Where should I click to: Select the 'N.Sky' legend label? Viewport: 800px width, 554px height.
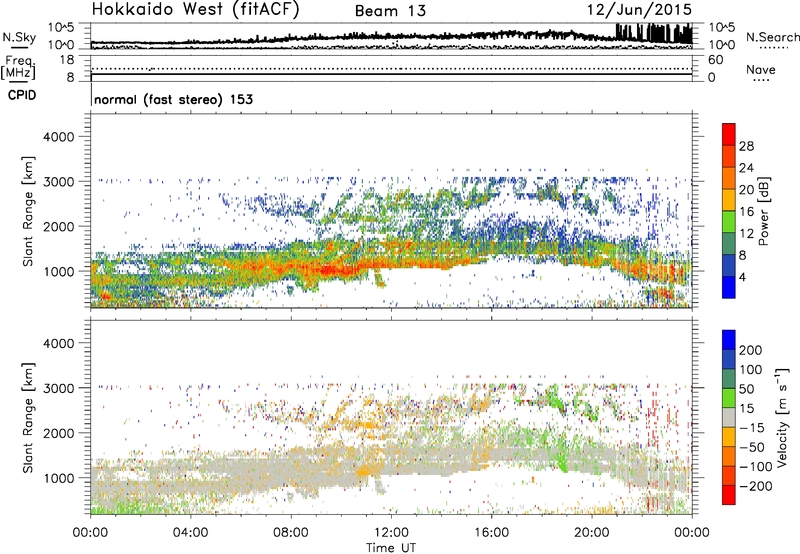point(19,37)
